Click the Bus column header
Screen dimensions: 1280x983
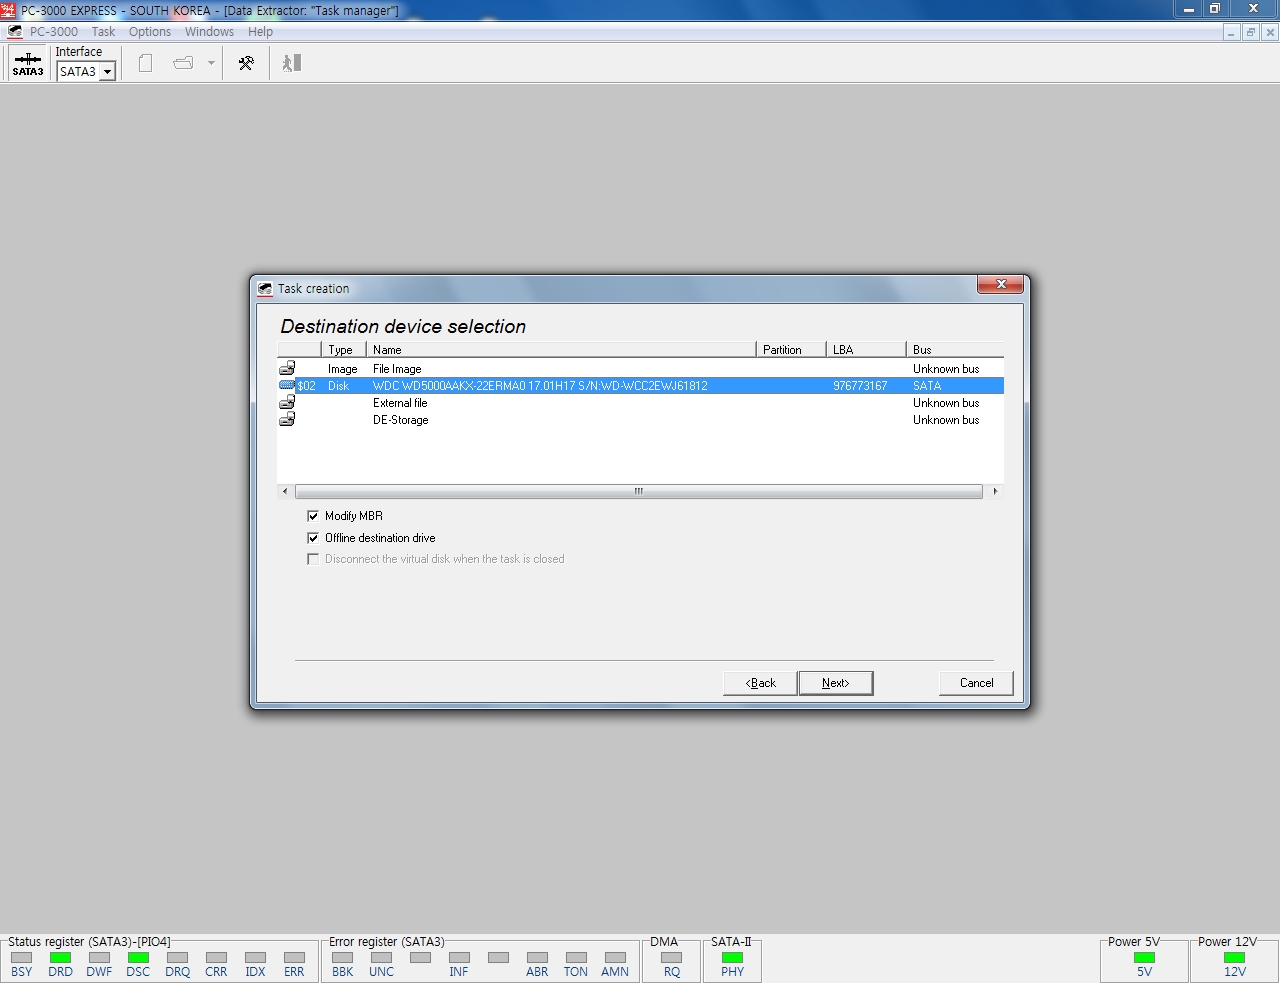[955, 350]
